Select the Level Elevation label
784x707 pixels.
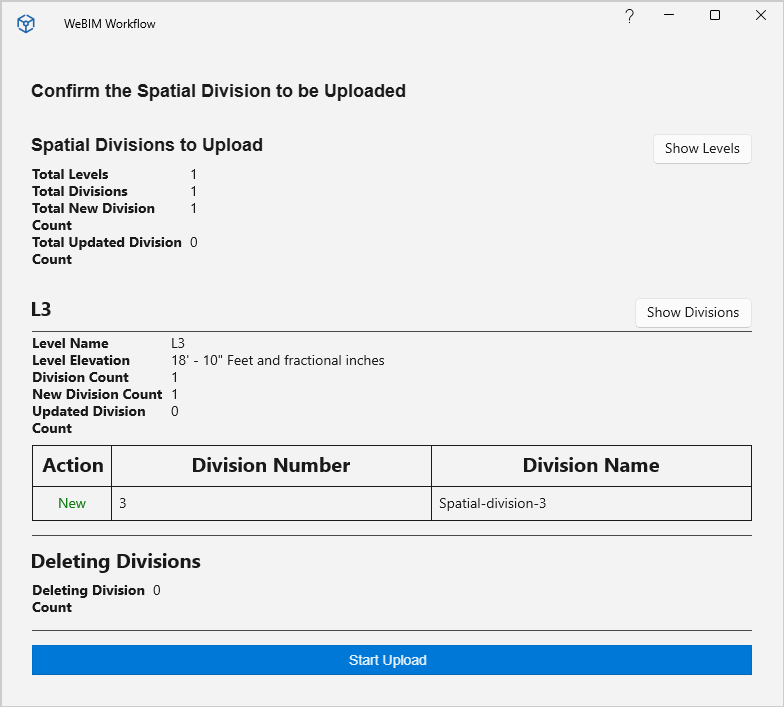[x=81, y=360]
